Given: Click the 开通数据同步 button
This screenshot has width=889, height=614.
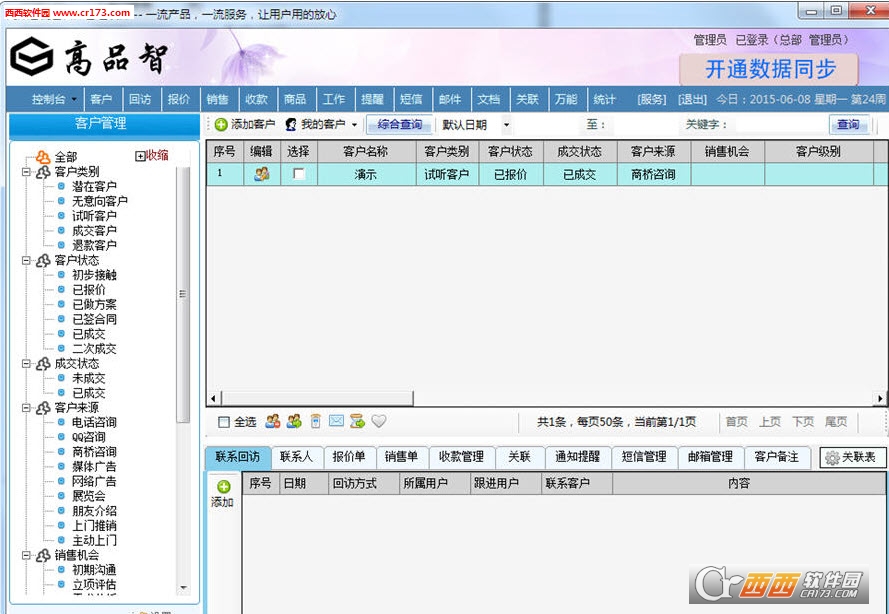Looking at the screenshot, I should (769, 69).
